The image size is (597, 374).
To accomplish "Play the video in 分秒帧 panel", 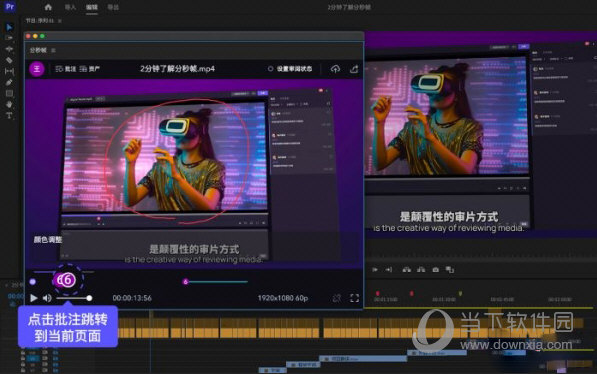I will (34, 298).
